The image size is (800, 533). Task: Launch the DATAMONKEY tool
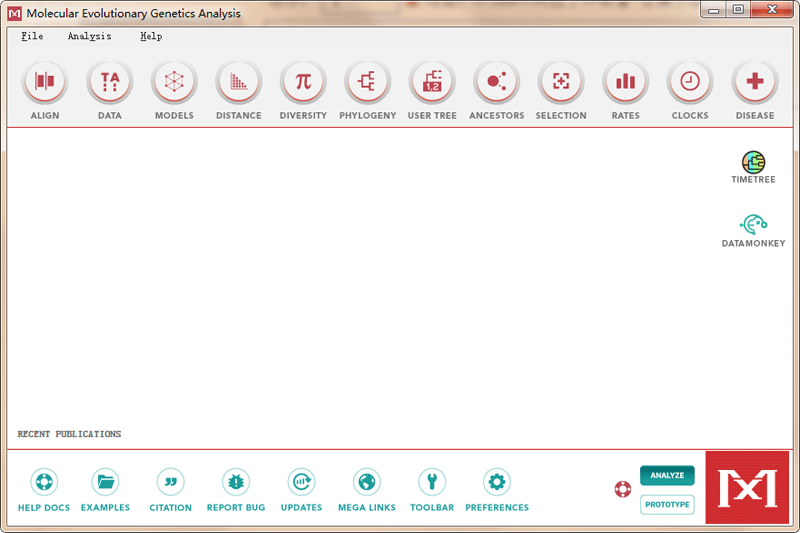point(754,224)
